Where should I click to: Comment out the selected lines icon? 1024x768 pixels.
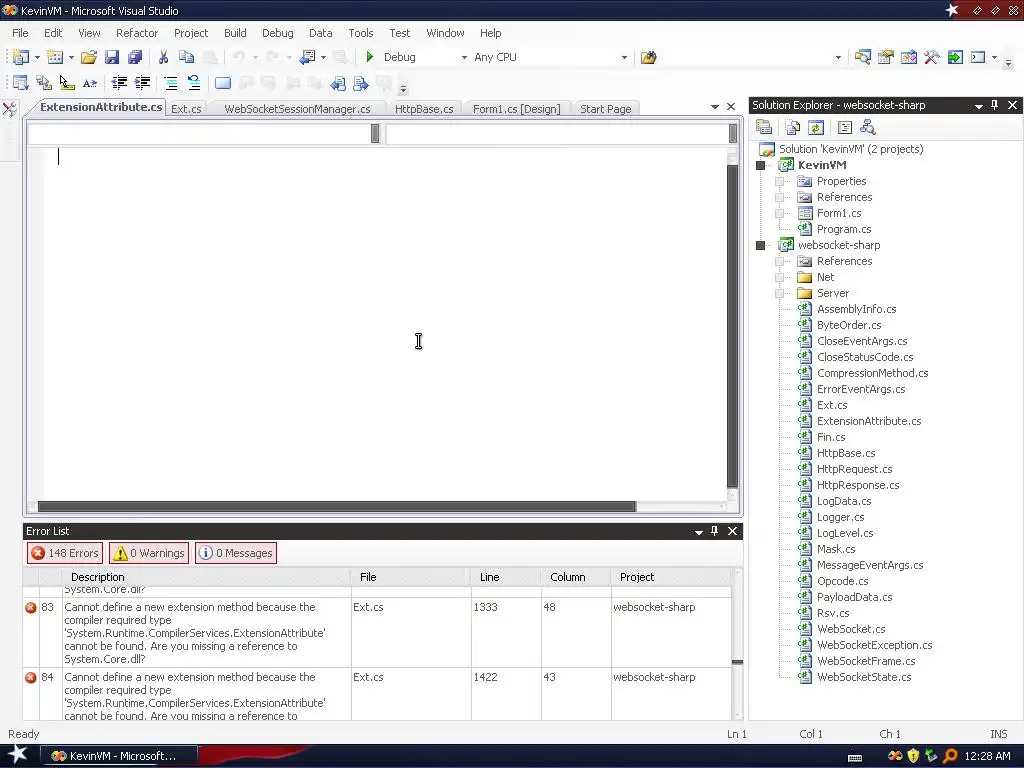tap(170, 83)
